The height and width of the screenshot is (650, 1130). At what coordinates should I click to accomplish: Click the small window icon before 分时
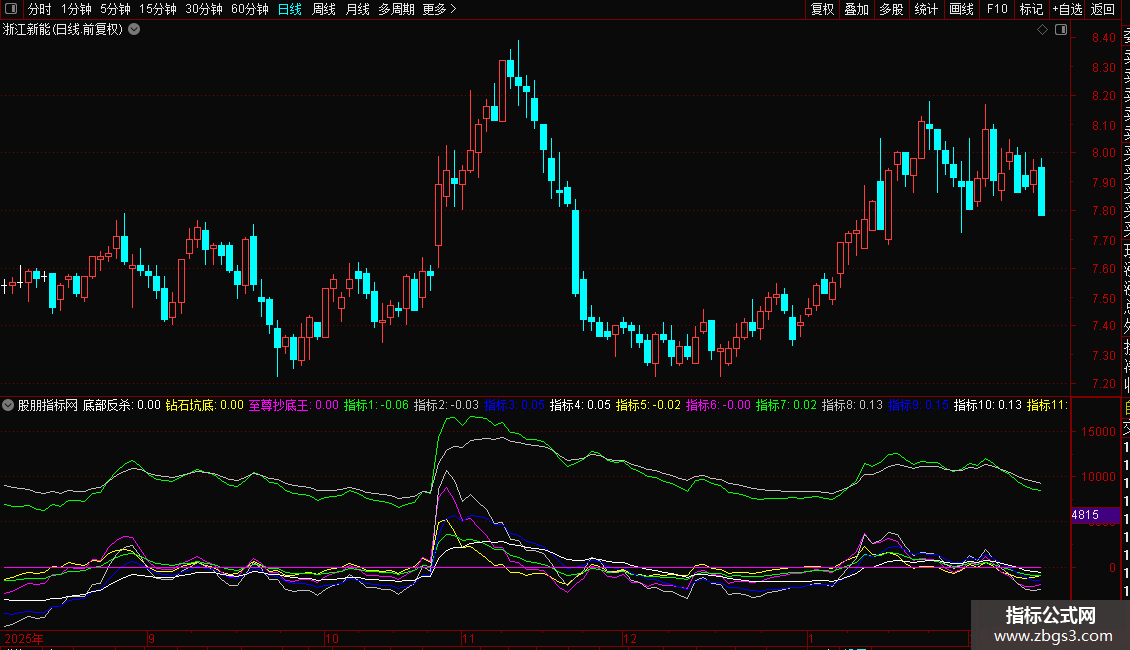(x=12, y=10)
